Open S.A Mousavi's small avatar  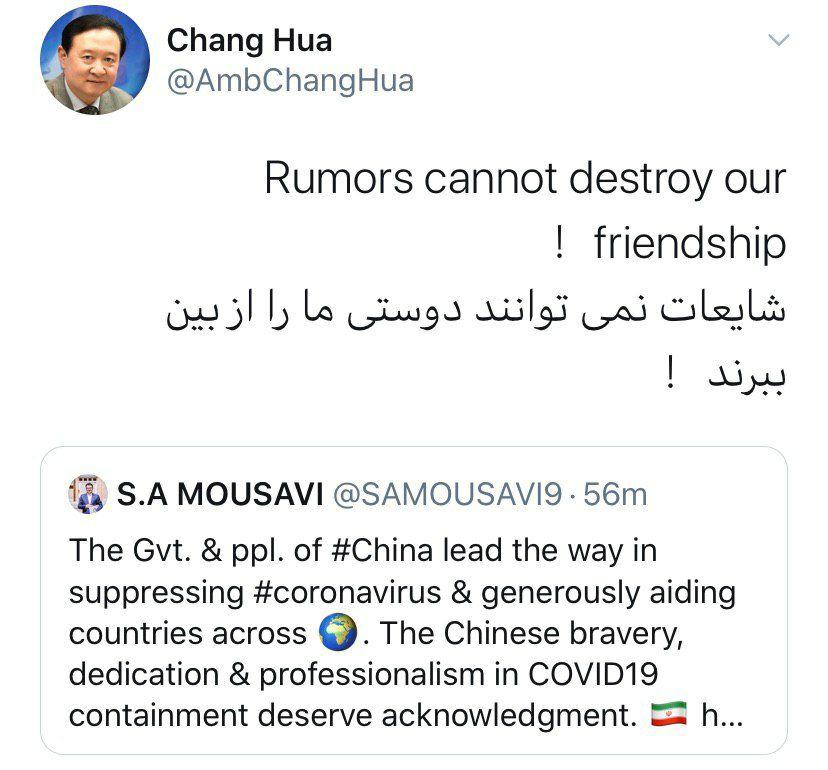click(x=88, y=494)
